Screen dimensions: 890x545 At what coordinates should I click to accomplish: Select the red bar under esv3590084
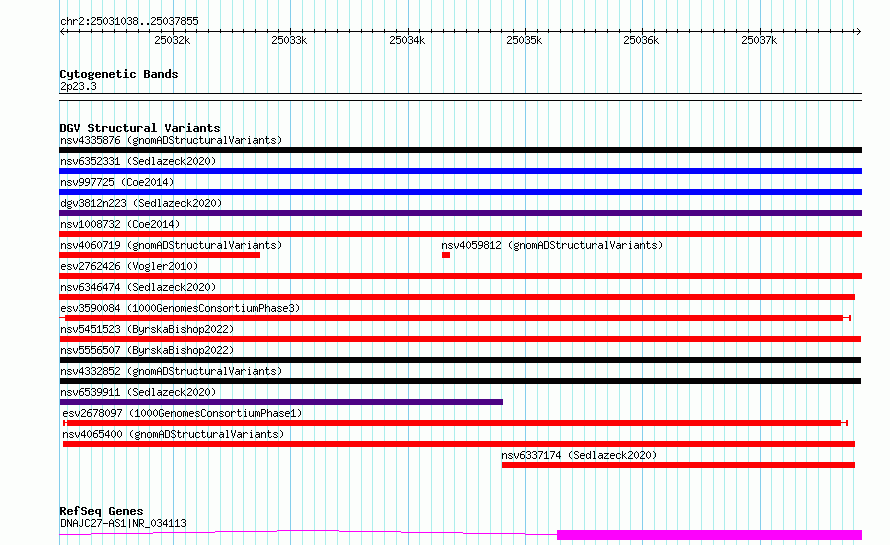tap(454, 318)
